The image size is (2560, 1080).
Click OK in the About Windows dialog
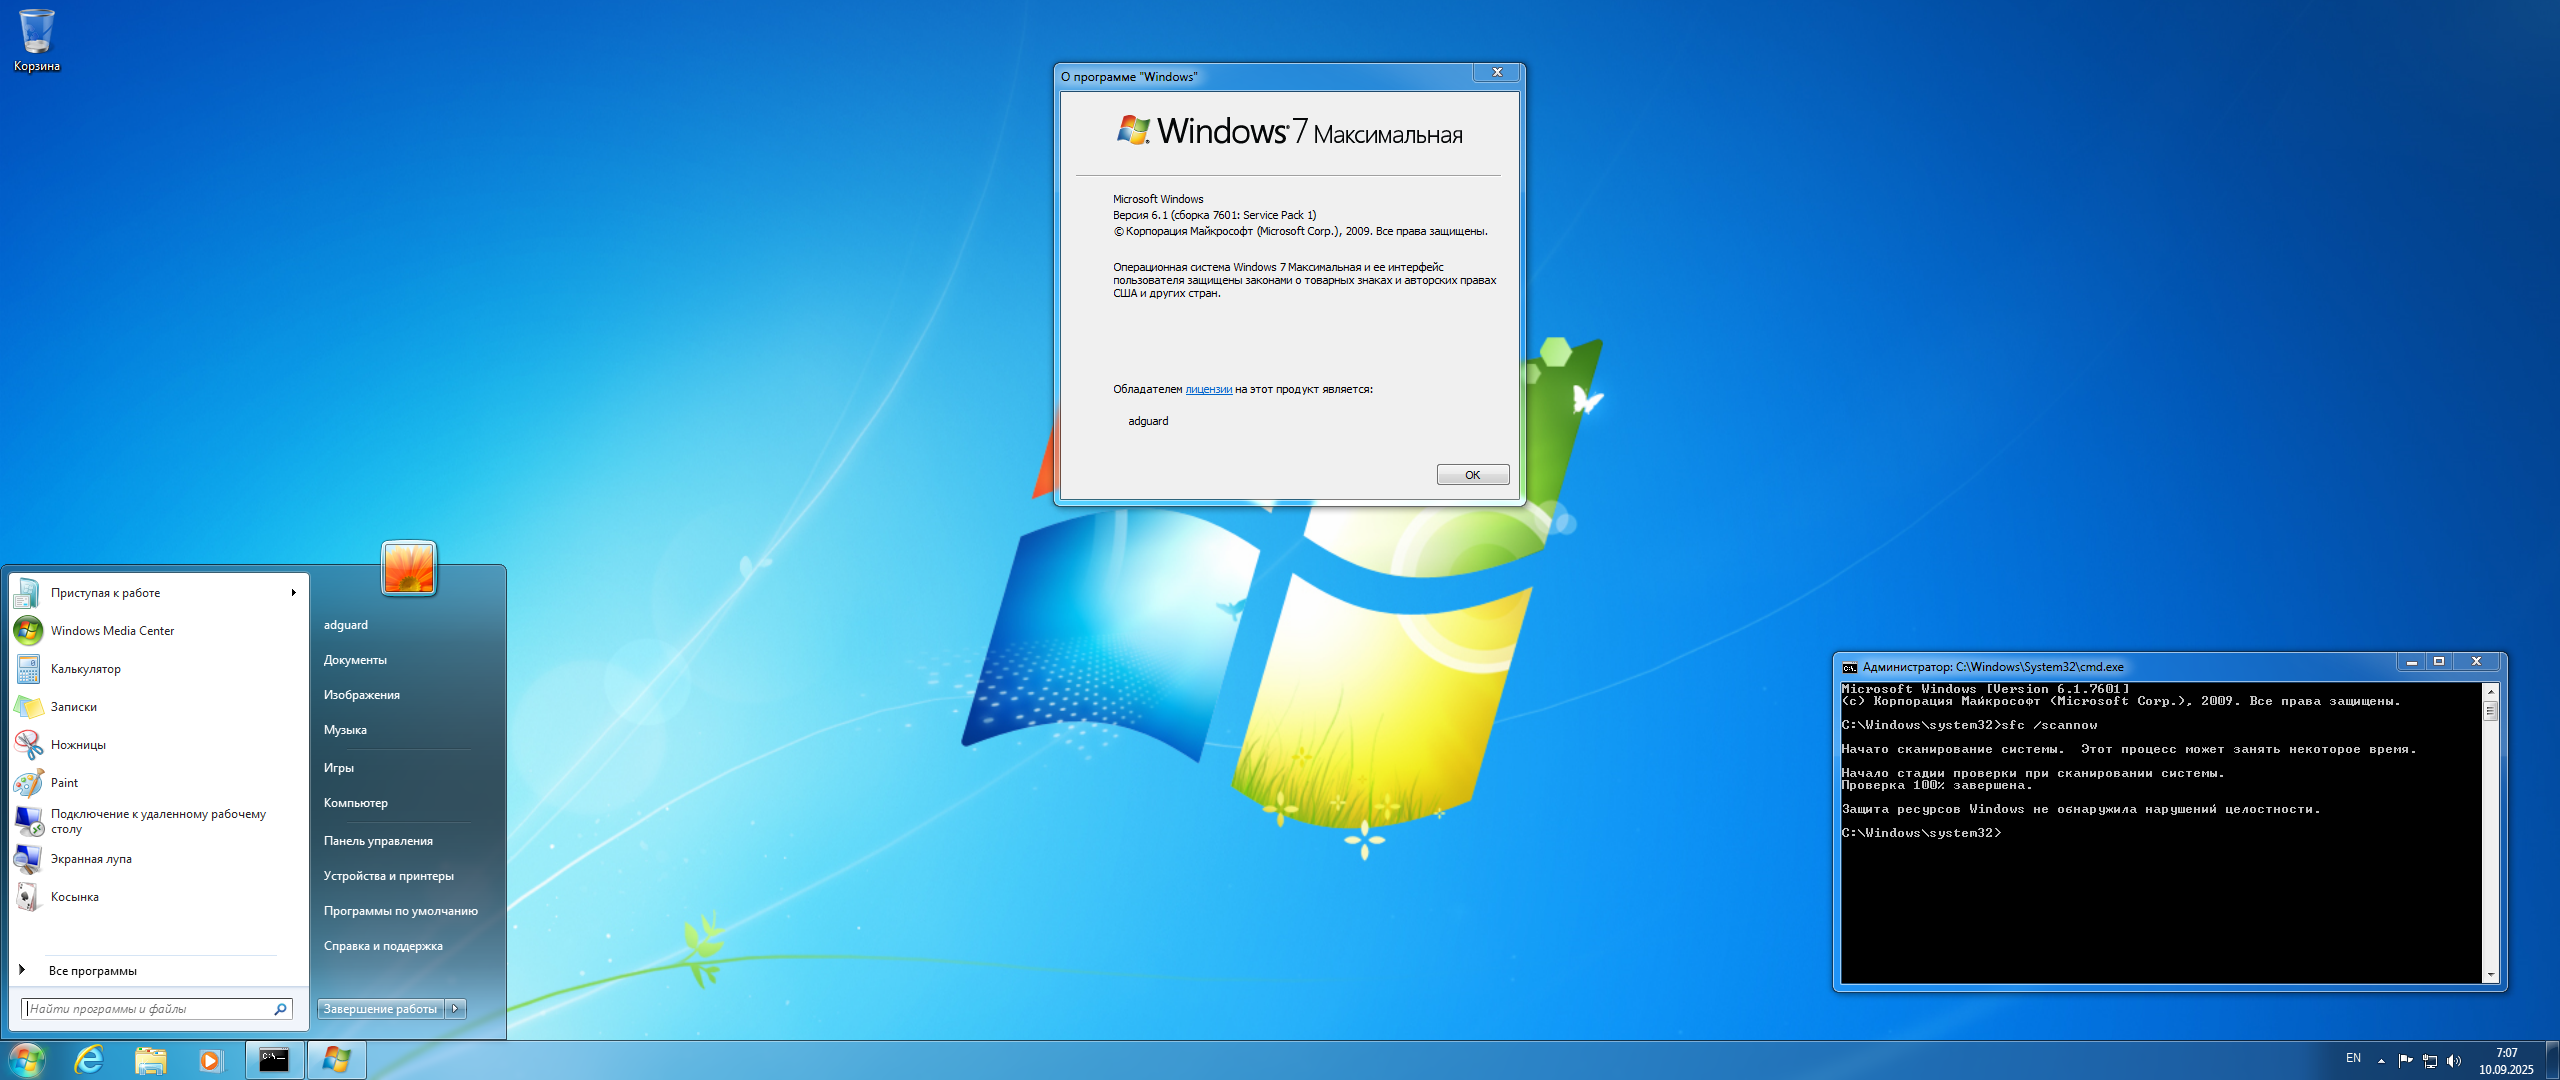(1472, 475)
